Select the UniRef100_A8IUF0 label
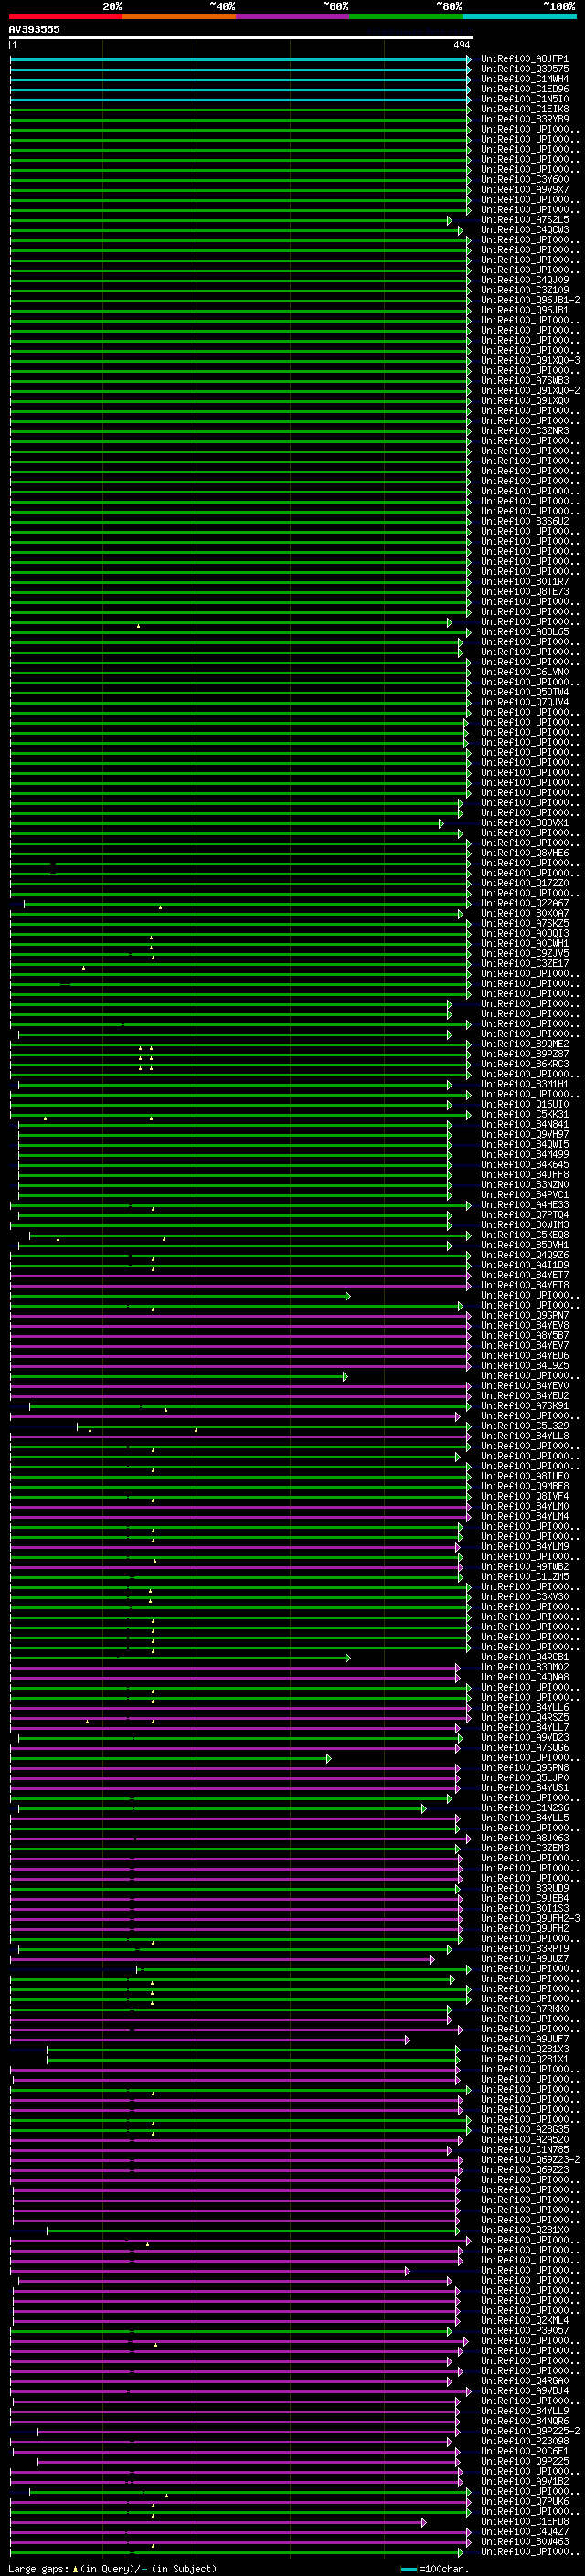The width and height of the screenshot is (585, 2576). coord(524,1476)
